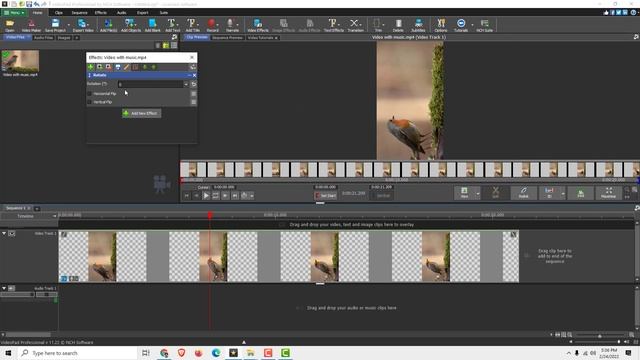Open the View button dropdown arrow
This screenshot has height=360, width=640.
(x=478, y=193)
